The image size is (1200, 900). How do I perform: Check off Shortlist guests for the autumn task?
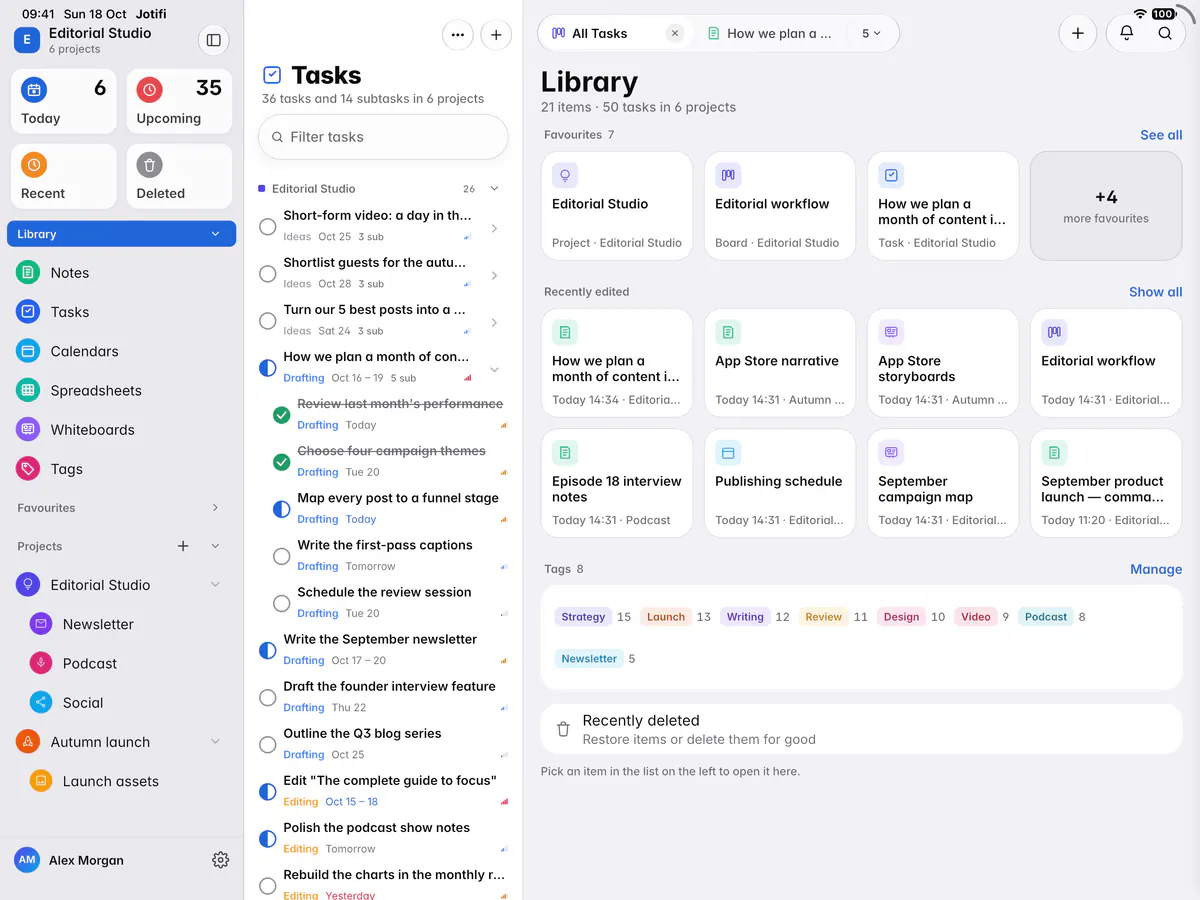pyautogui.click(x=268, y=274)
